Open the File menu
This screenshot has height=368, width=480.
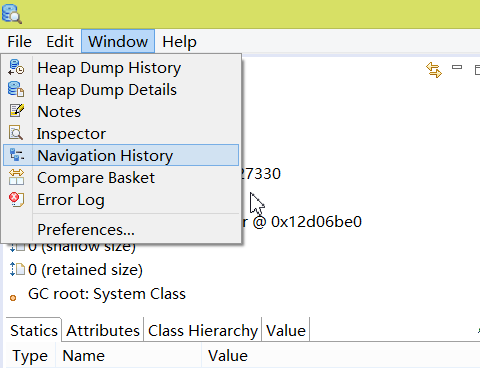click(20, 42)
